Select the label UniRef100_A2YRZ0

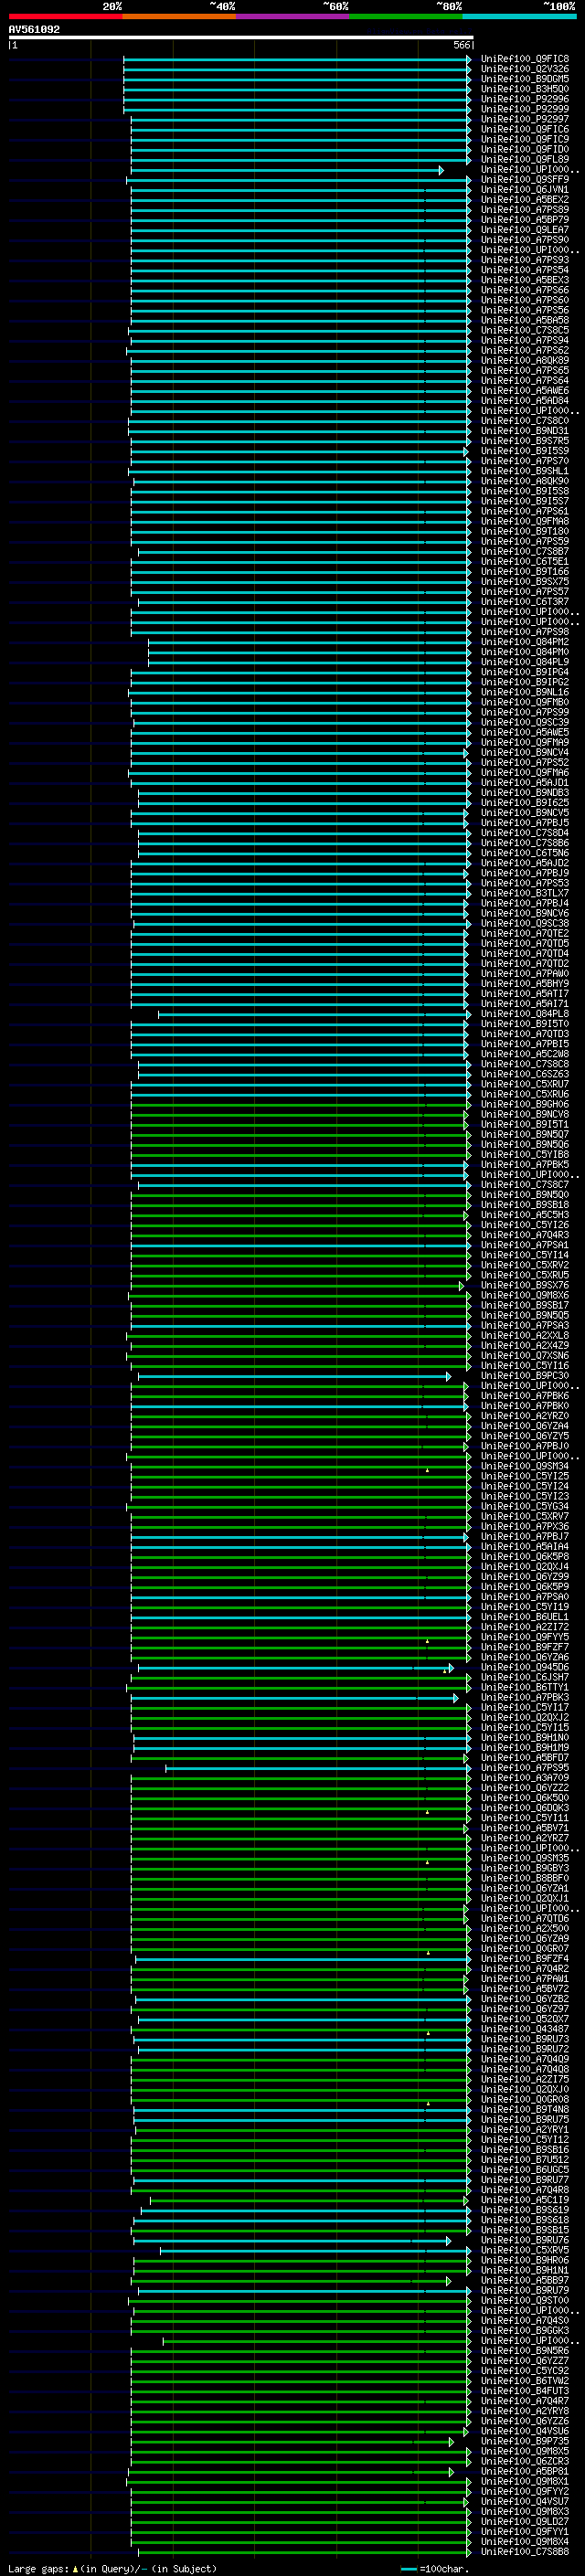(524, 1416)
